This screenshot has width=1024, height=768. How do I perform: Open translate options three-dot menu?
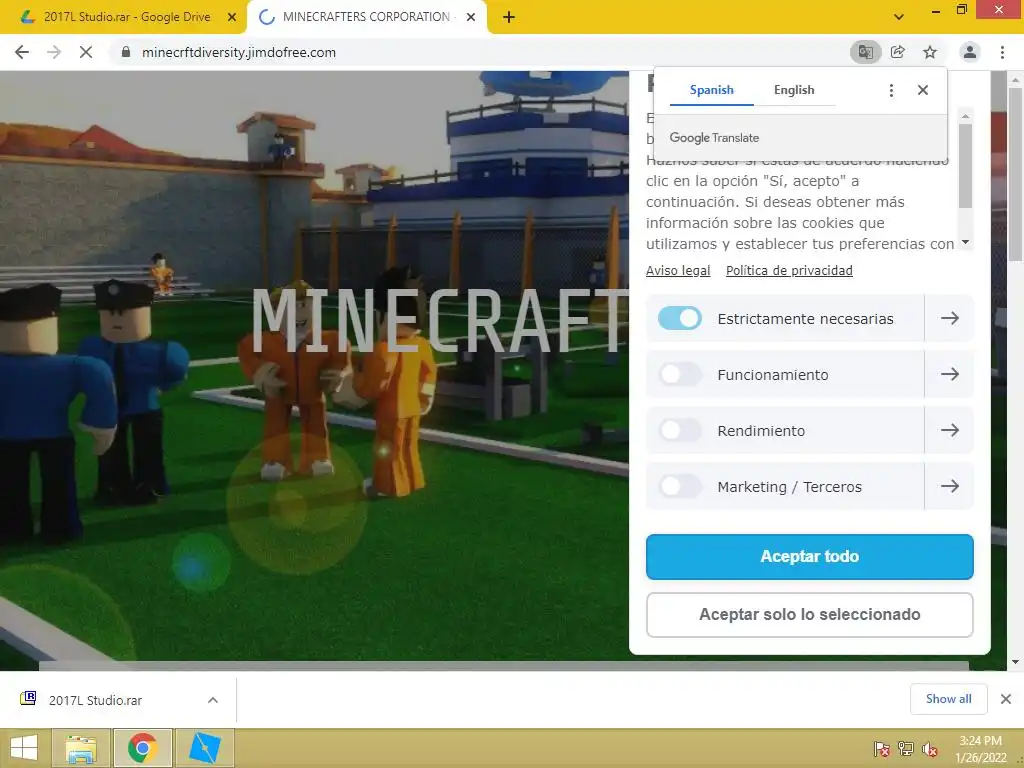point(891,90)
